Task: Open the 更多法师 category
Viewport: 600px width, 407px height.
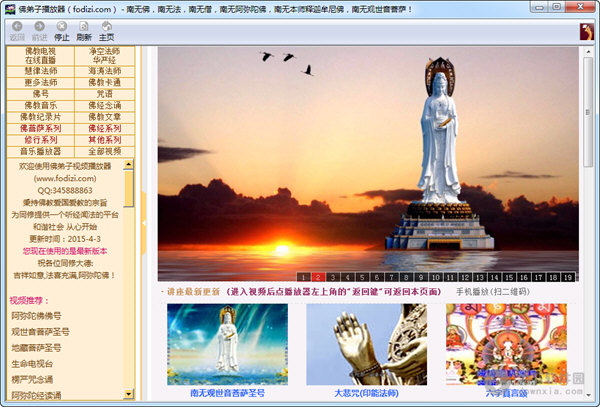Action: tap(41, 83)
